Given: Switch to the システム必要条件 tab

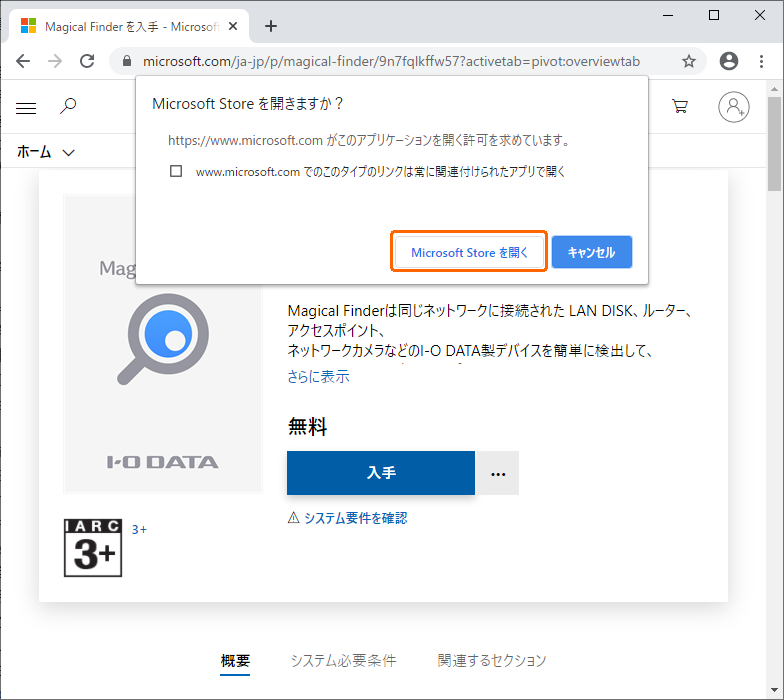Looking at the screenshot, I should [343, 661].
